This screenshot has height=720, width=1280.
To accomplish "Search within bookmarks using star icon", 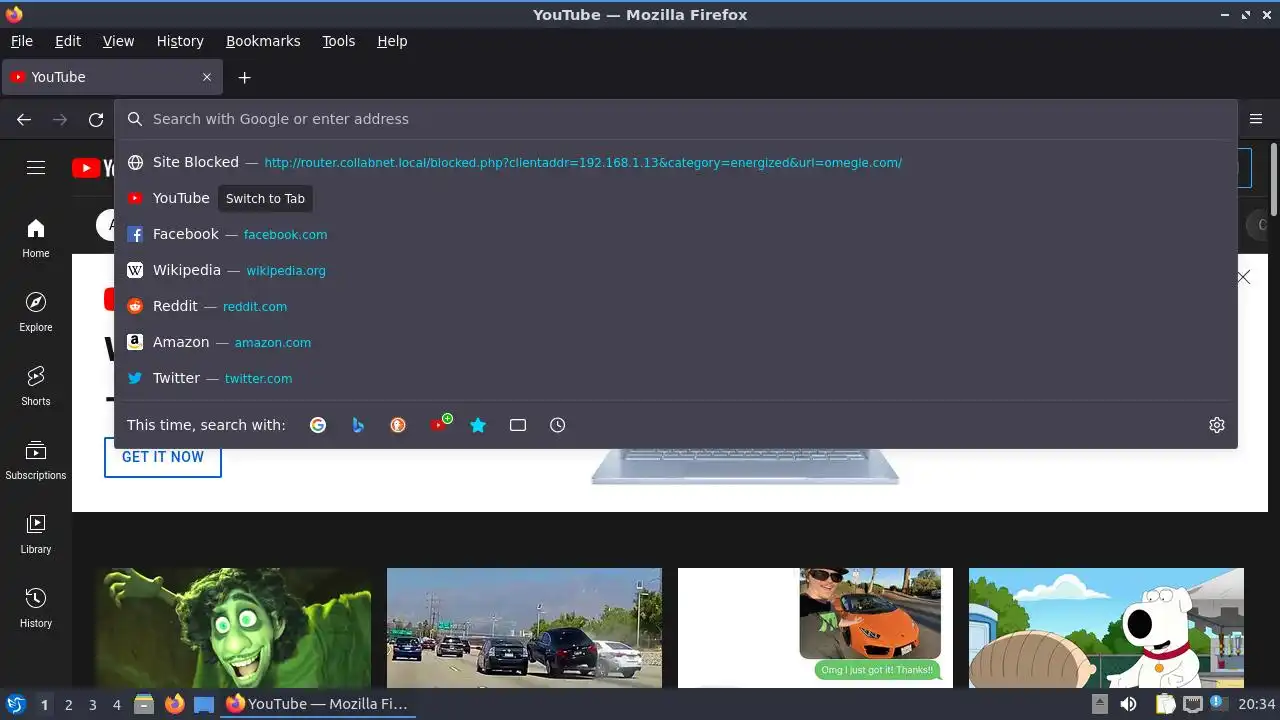I will [478, 425].
